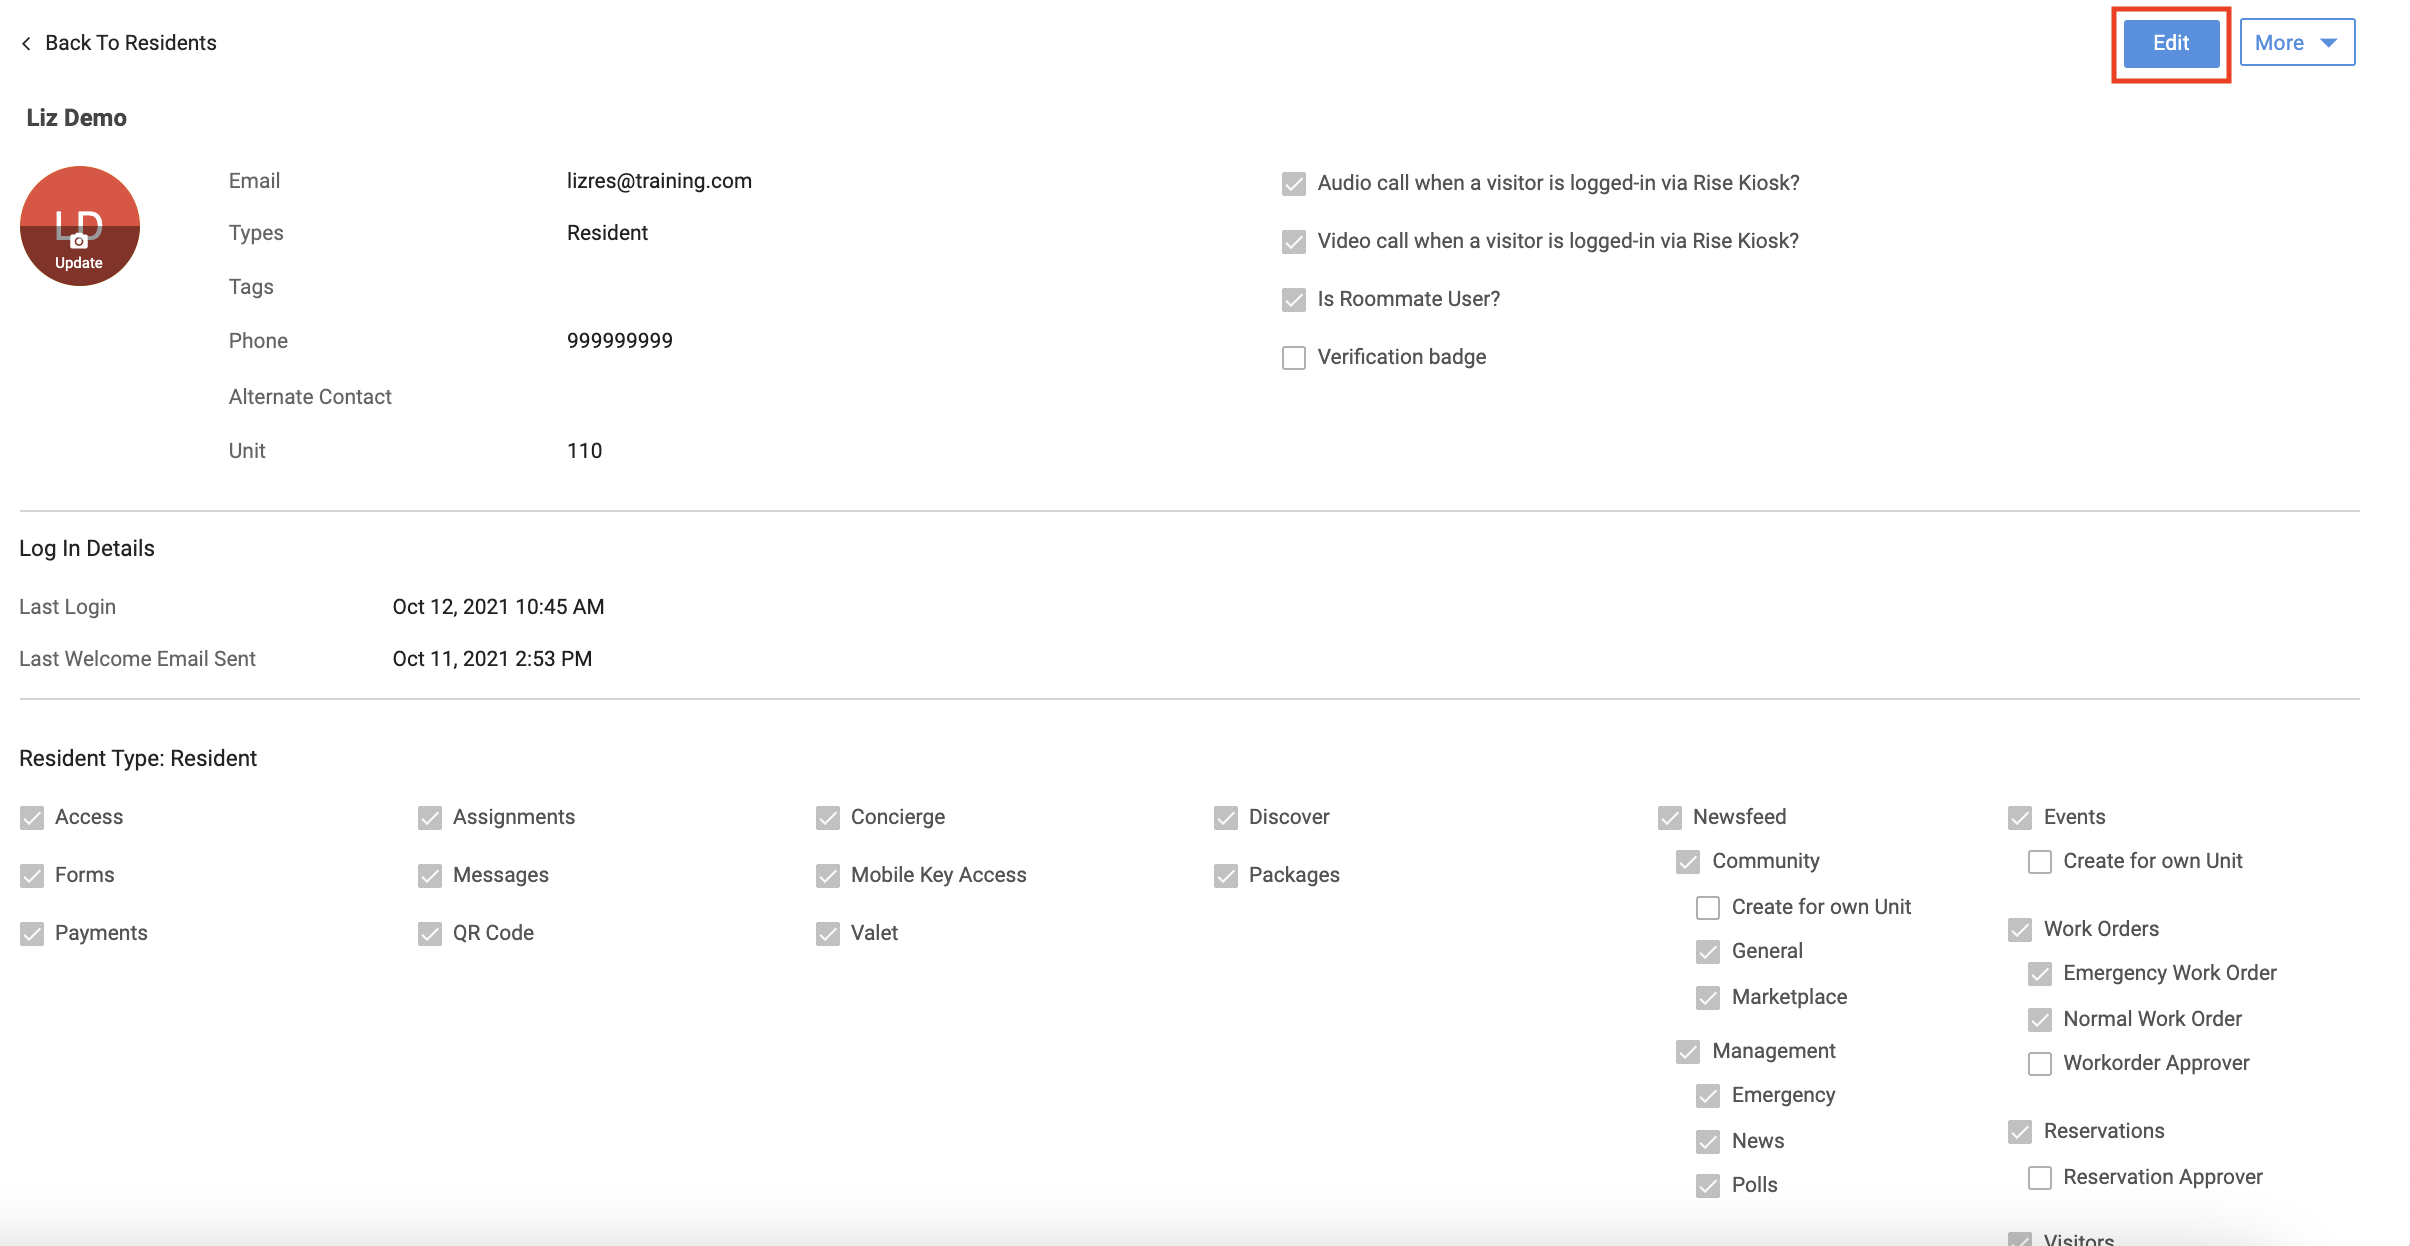Toggle the QR Code checkbox
The height and width of the screenshot is (1246, 2410).
coord(430,934)
